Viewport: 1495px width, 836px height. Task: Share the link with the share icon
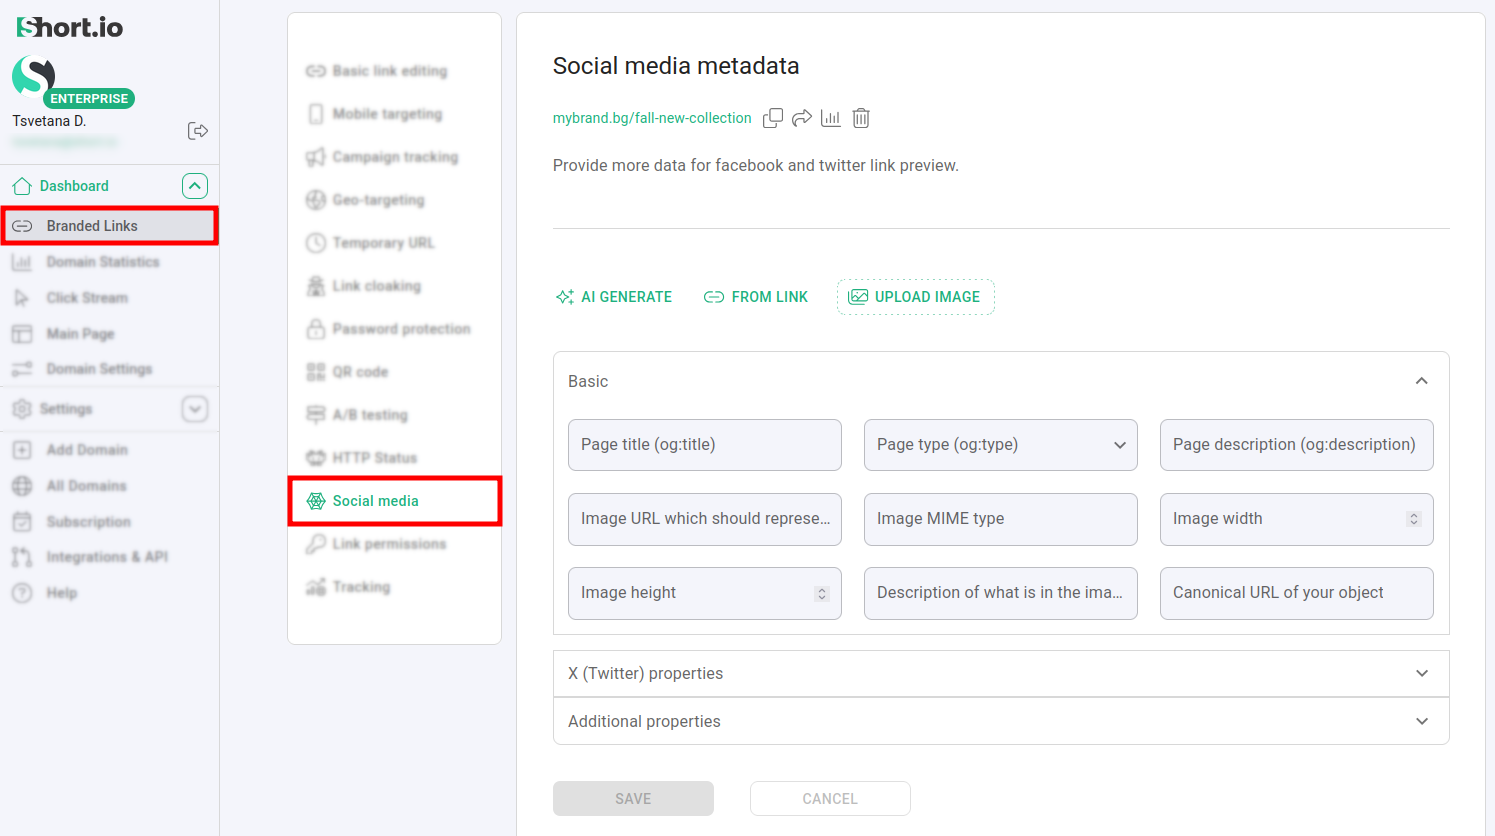tap(801, 117)
